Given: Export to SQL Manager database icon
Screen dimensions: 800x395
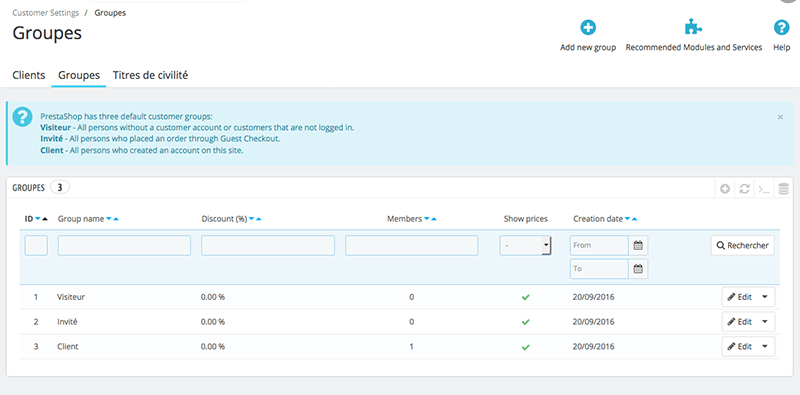Looking at the screenshot, I should 784,189.
